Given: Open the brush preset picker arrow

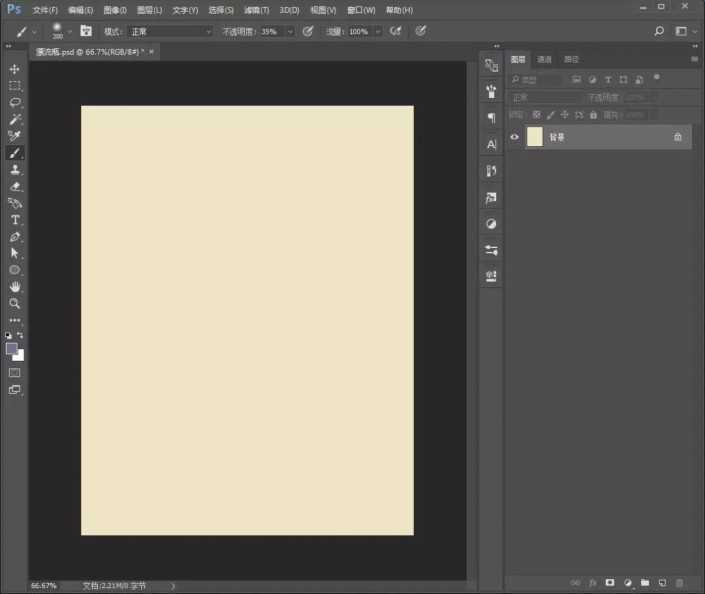Looking at the screenshot, I should tap(69, 31).
